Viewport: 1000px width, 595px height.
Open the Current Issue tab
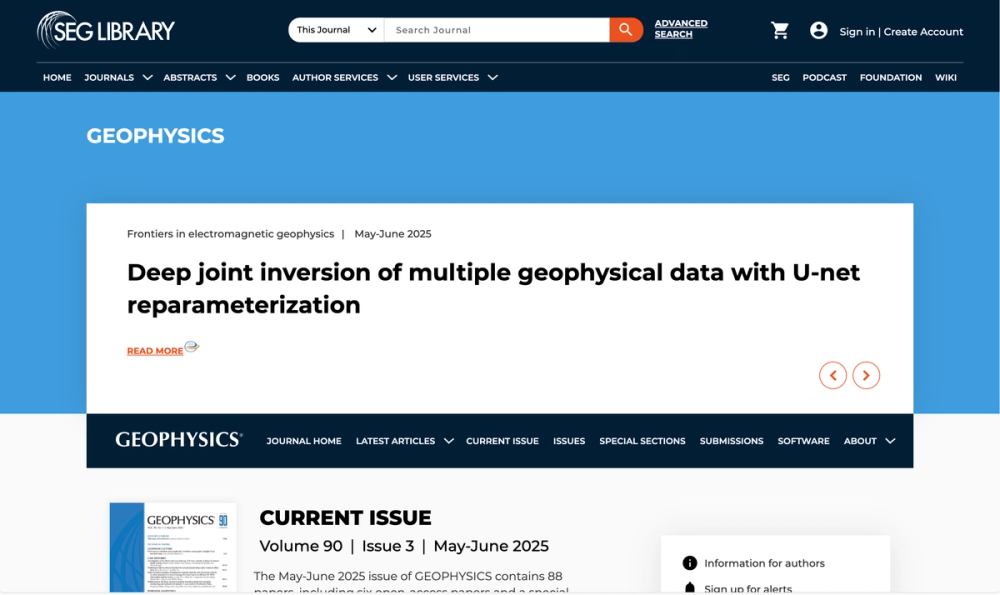tap(503, 441)
